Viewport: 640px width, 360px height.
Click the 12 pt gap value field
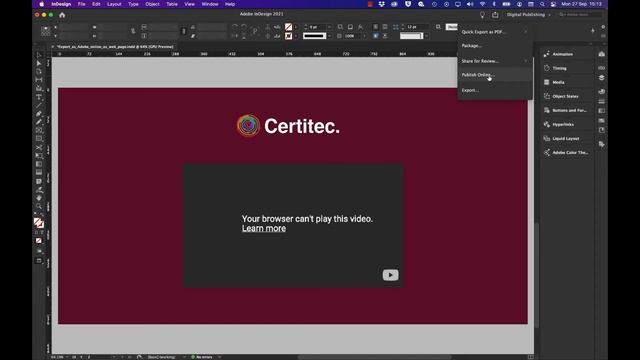[x=416, y=27]
